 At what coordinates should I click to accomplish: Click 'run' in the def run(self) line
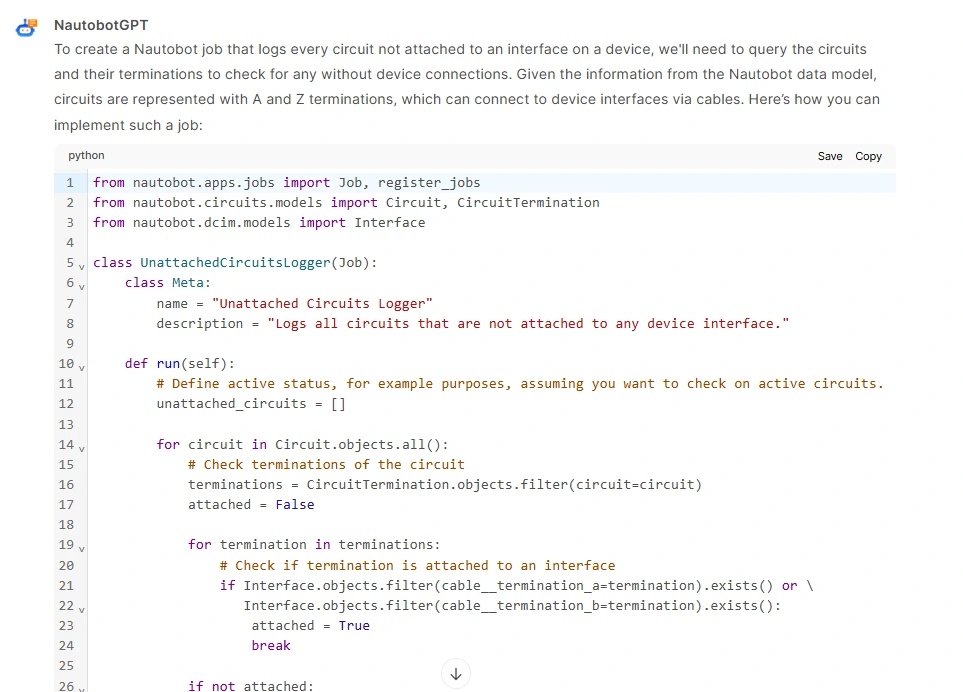coord(168,363)
